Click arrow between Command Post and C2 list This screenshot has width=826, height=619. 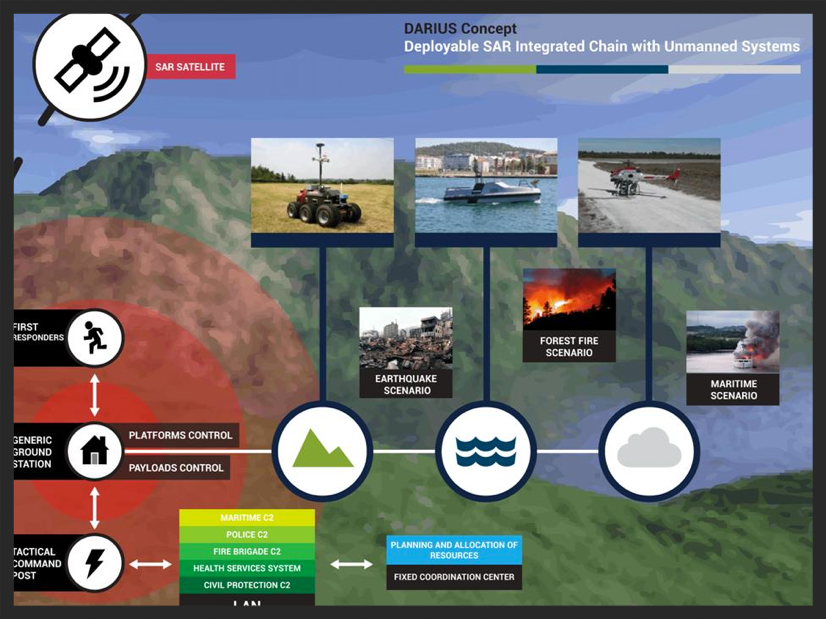(150, 564)
